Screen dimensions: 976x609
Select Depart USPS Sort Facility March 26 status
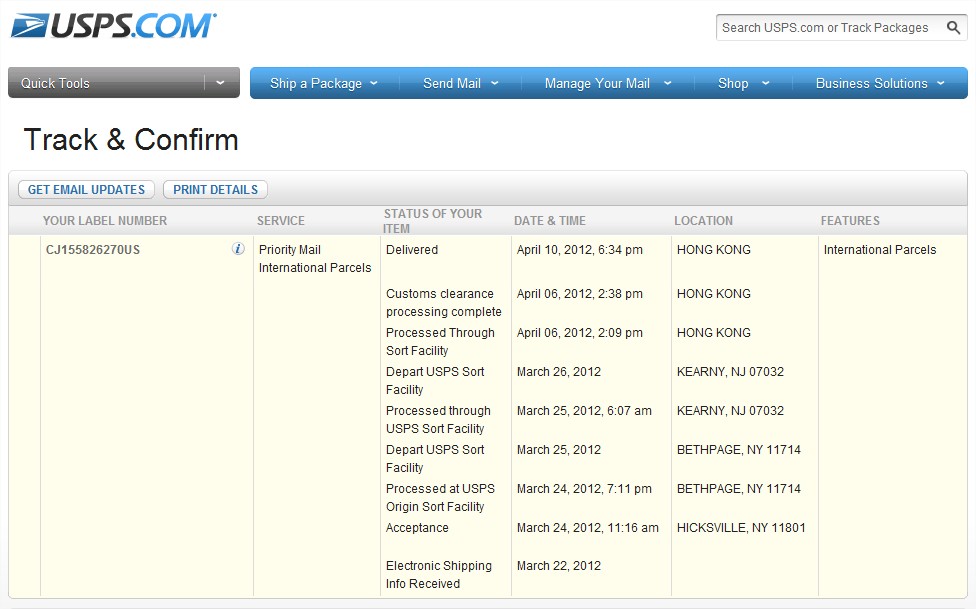(434, 380)
